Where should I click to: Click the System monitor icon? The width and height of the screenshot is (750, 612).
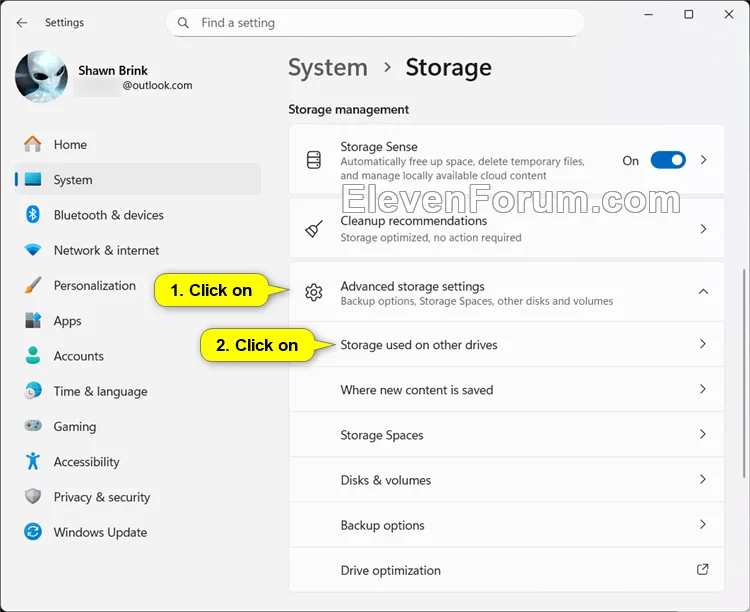[33, 179]
